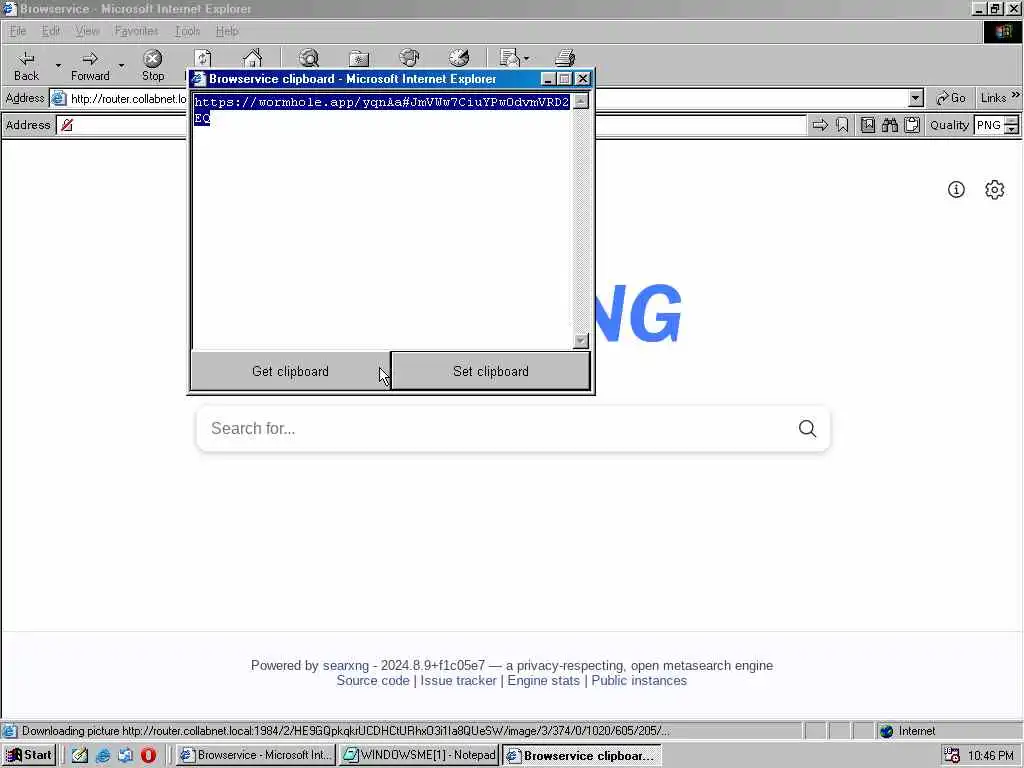Expand the Links toolbar chevron
The height and width of the screenshot is (768, 1024).
(1016, 95)
